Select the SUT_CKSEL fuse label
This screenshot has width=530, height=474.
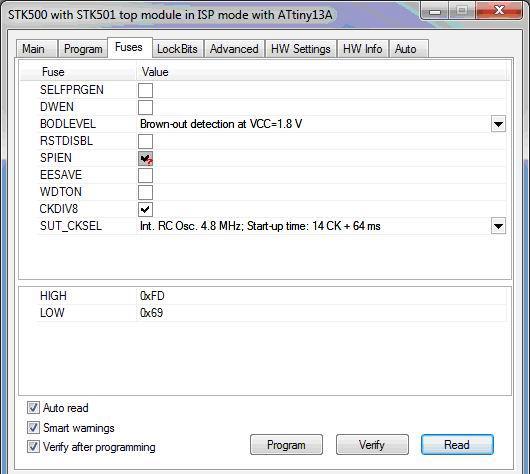(71, 226)
